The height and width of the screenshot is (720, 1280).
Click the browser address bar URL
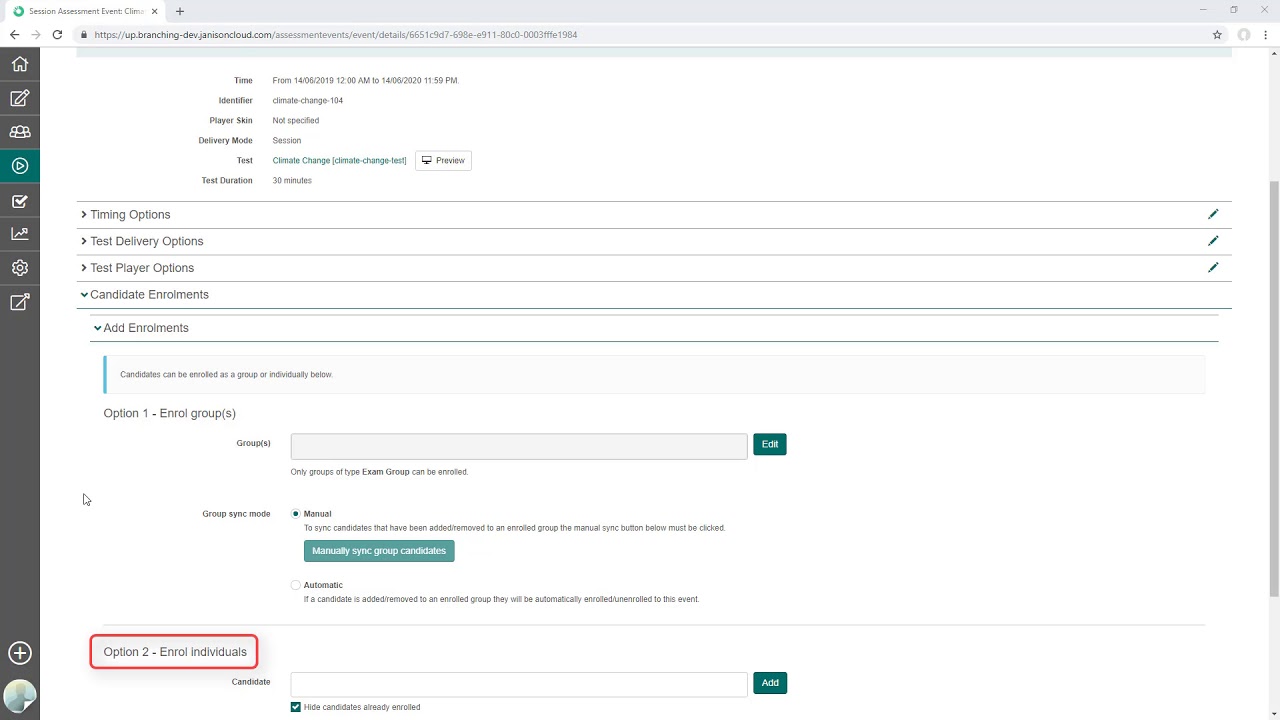[x=335, y=34]
